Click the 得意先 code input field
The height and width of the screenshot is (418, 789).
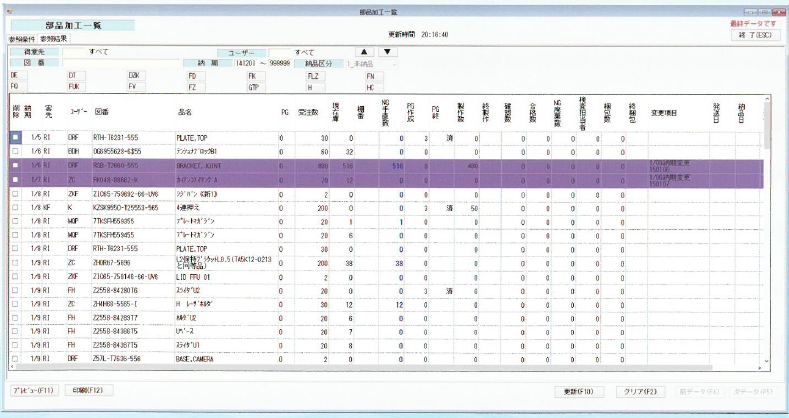74,52
